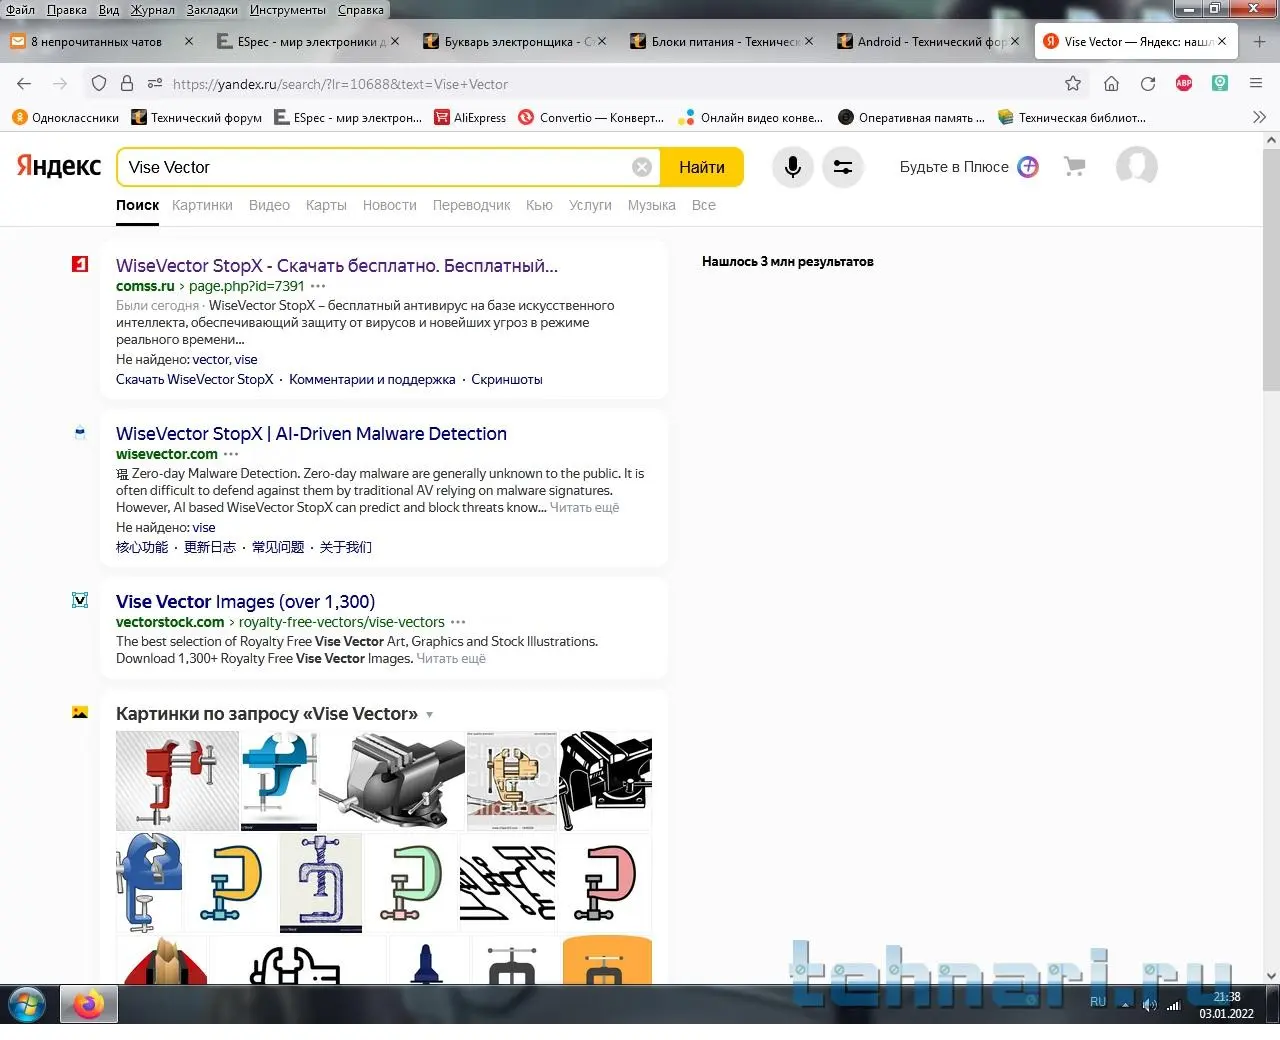Open the user profile avatar
Image resolution: width=1280 pixels, height=1040 pixels.
[1137, 167]
